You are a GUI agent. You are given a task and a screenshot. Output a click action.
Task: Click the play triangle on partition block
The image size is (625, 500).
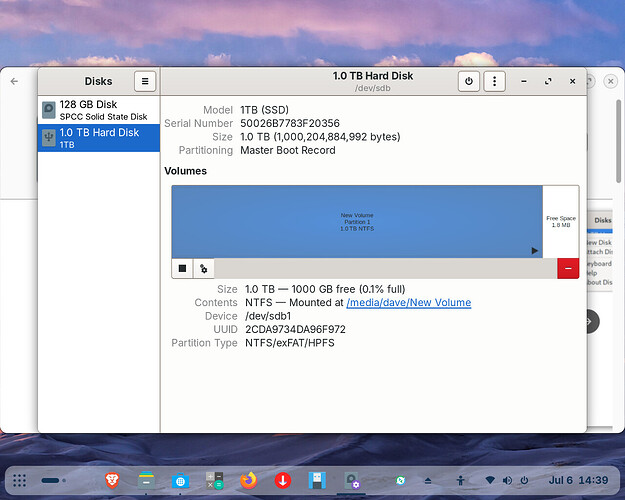tap(535, 250)
